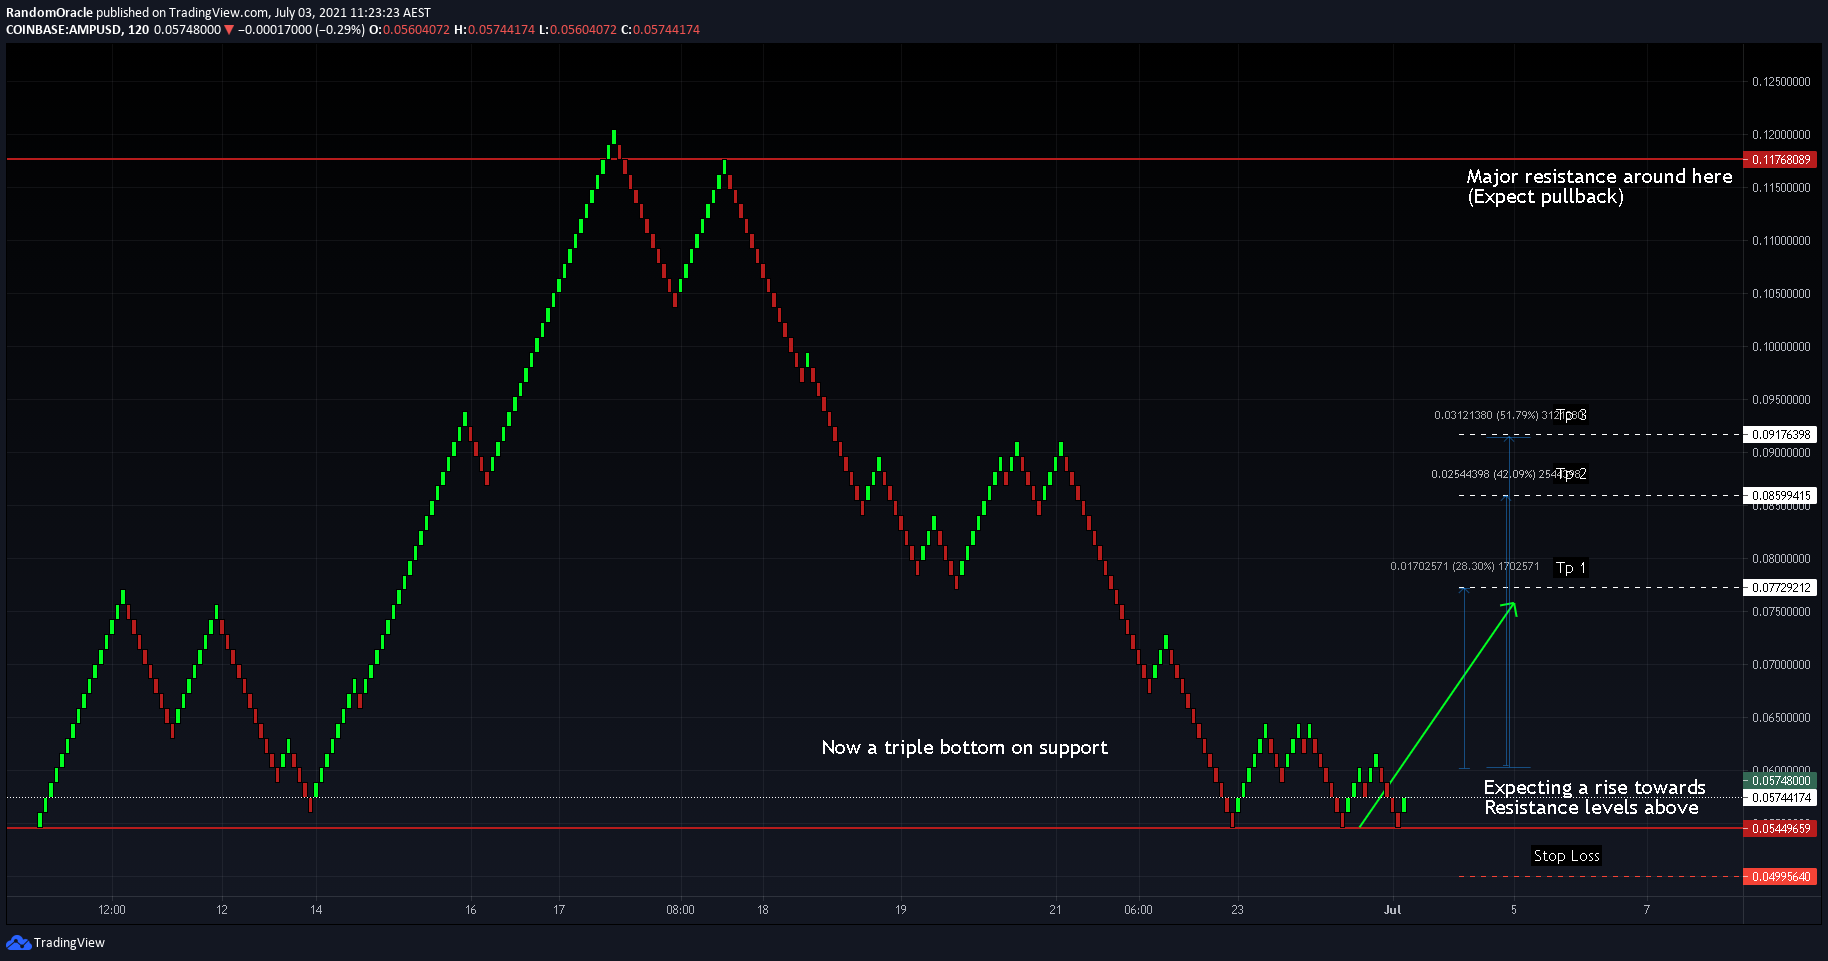Click the red 0.11768089 resistance price label

(1780, 159)
